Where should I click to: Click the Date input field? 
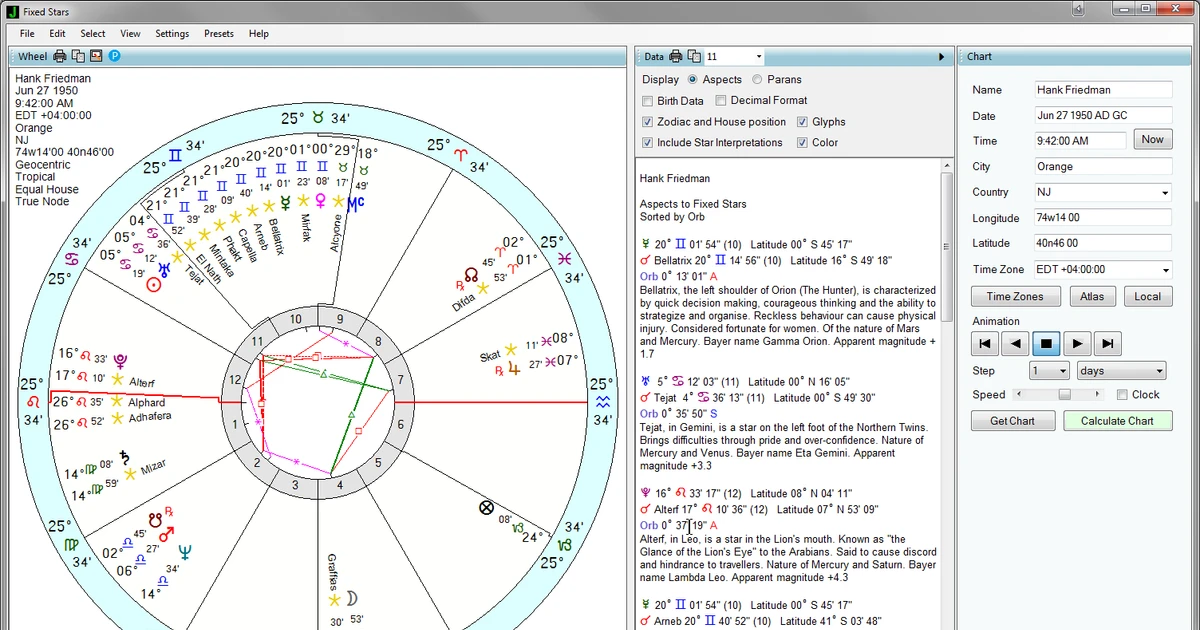1103,115
